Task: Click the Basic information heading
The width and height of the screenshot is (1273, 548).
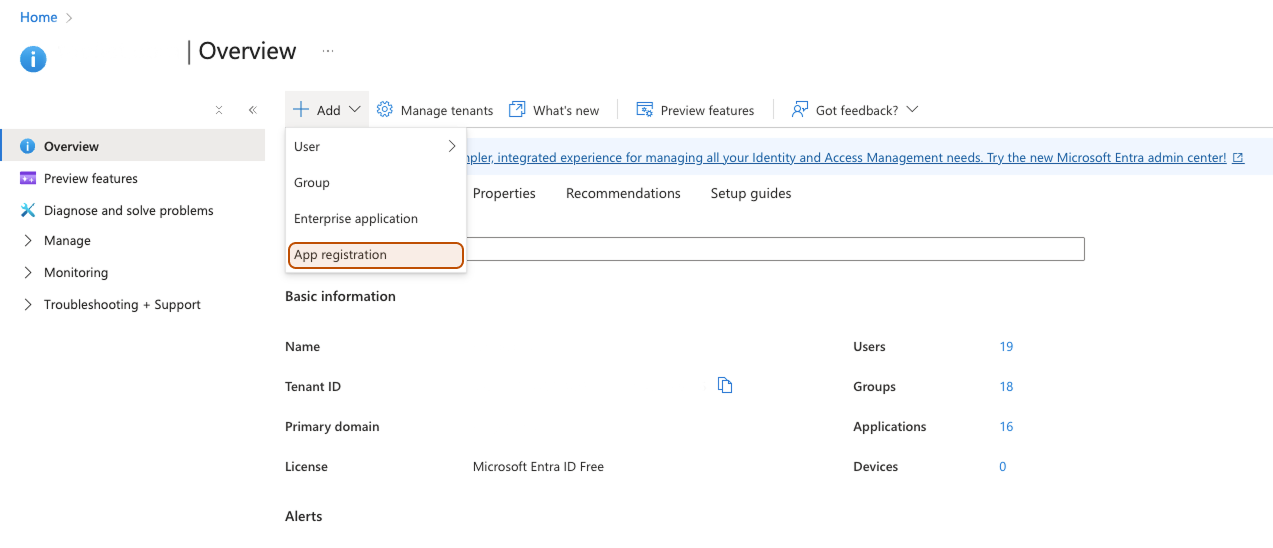Action: coord(340,296)
